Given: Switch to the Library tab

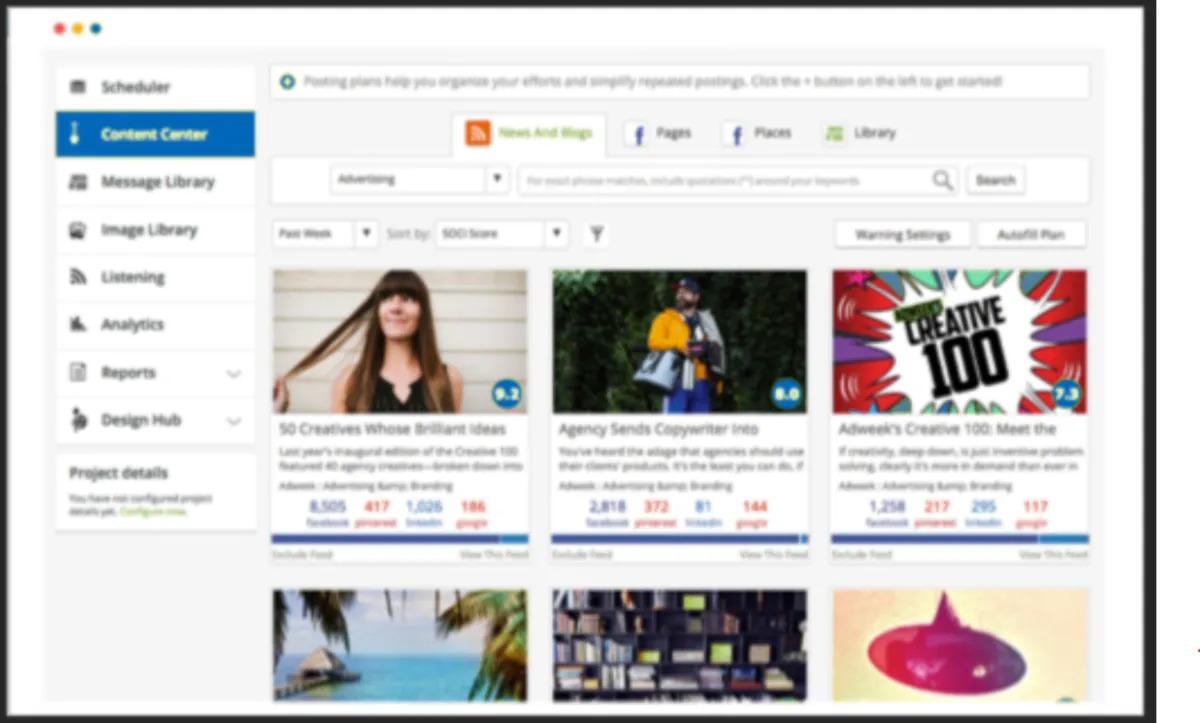Looking at the screenshot, I should [x=860, y=134].
